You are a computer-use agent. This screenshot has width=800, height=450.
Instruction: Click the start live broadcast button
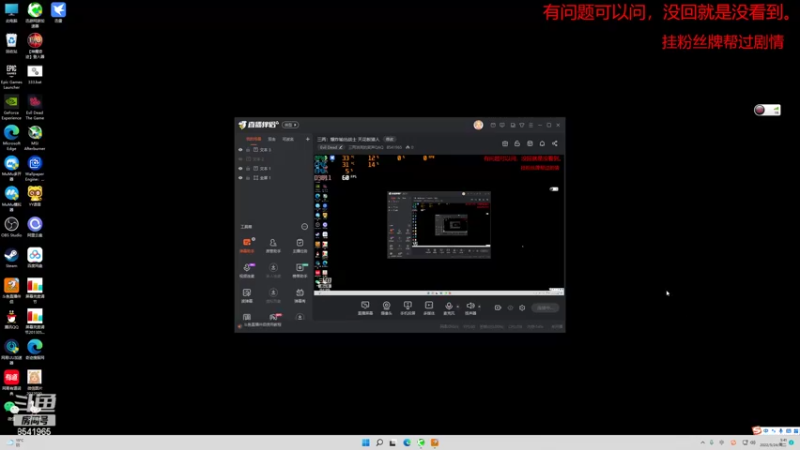pyautogui.click(x=545, y=308)
